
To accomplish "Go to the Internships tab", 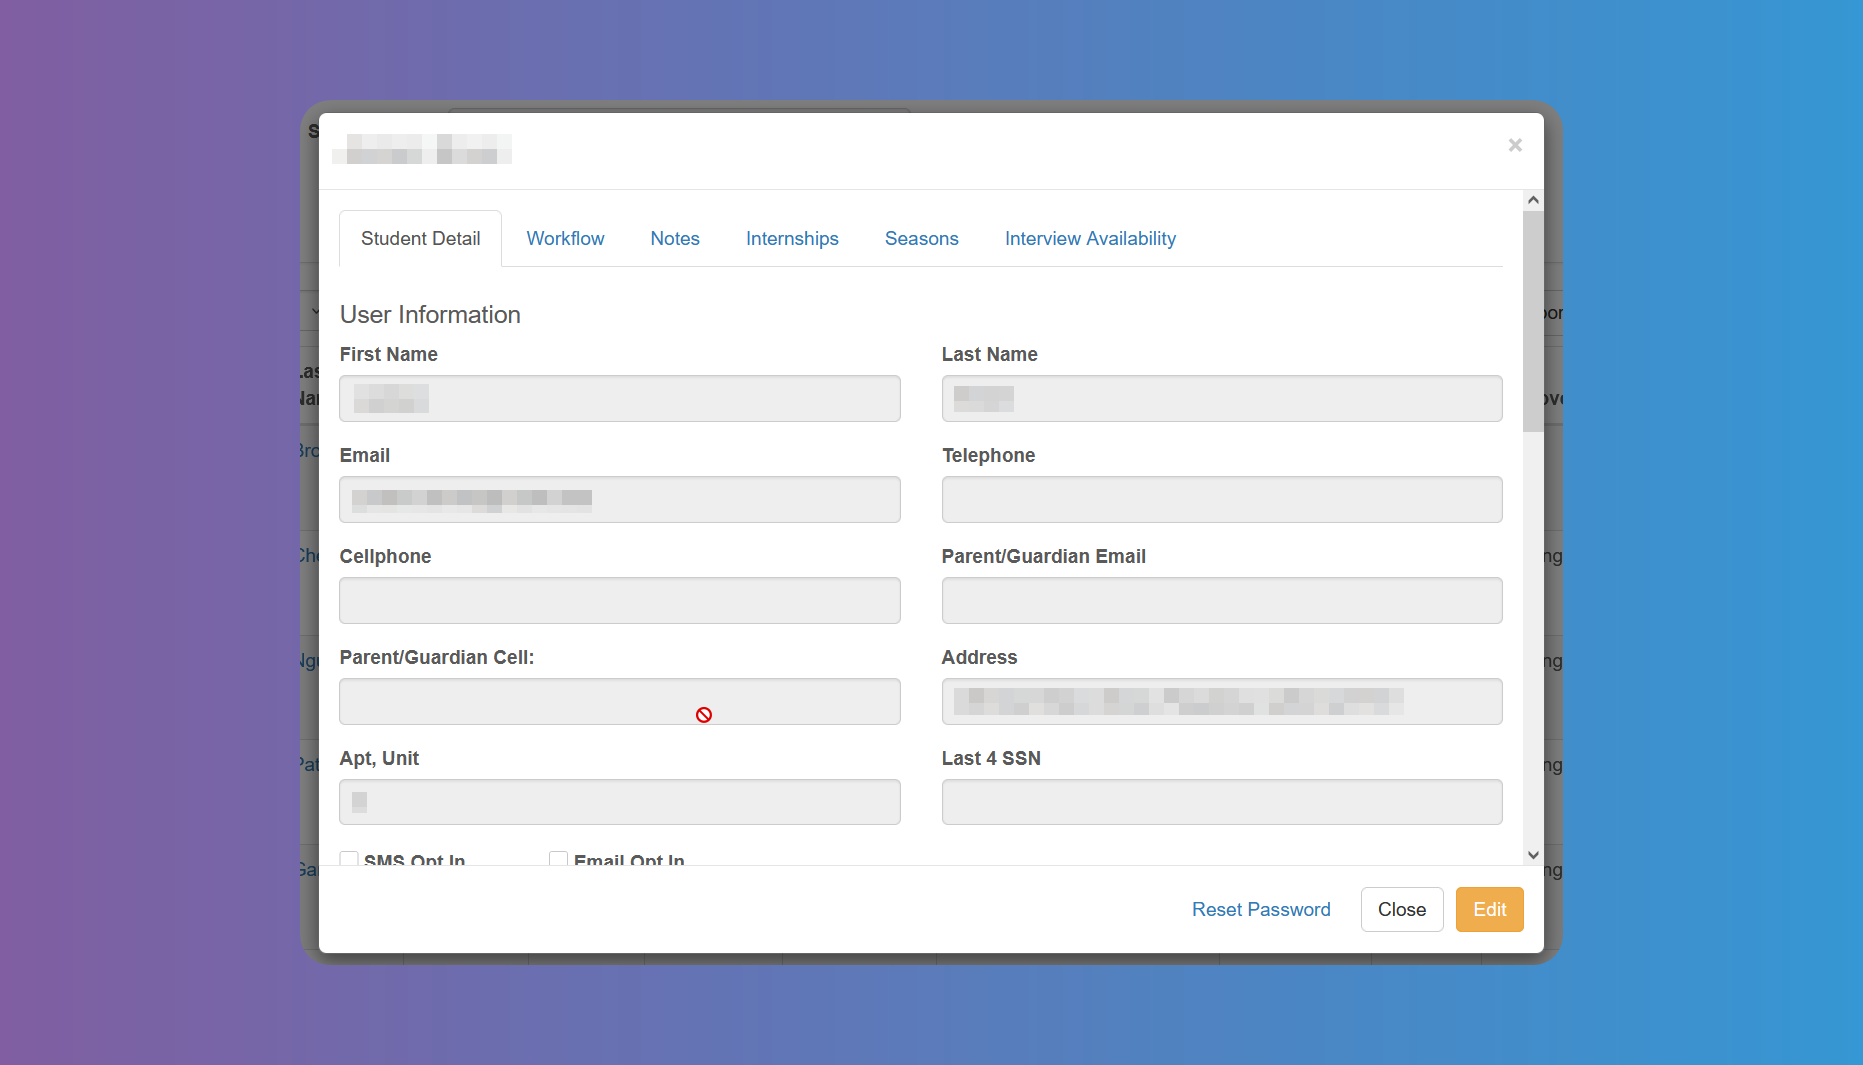I will click(792, 239).
